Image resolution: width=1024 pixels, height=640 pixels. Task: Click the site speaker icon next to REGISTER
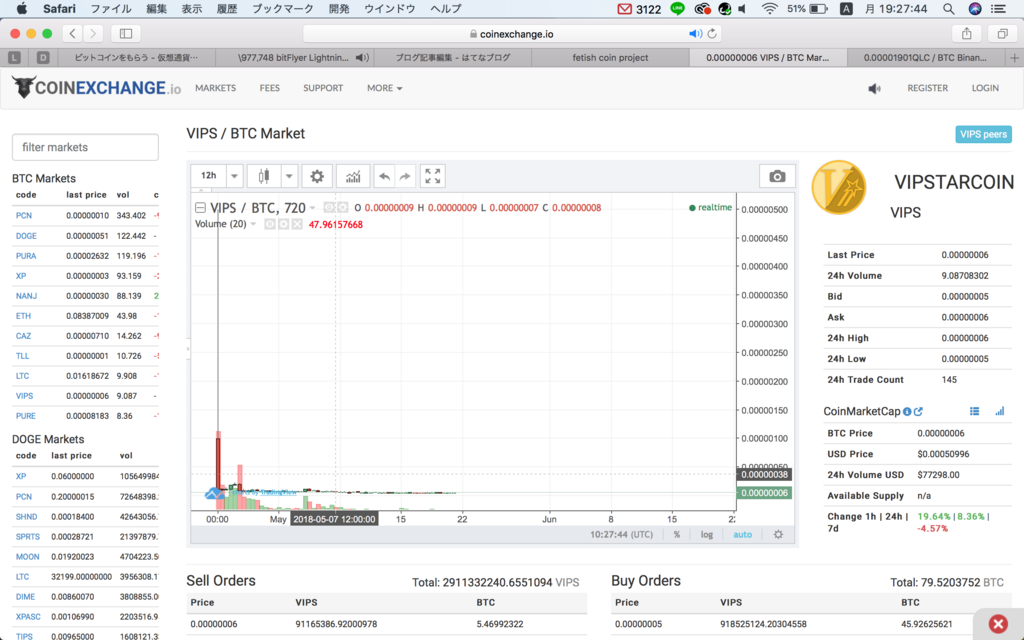pyautogui.click(x=874, y=88)
